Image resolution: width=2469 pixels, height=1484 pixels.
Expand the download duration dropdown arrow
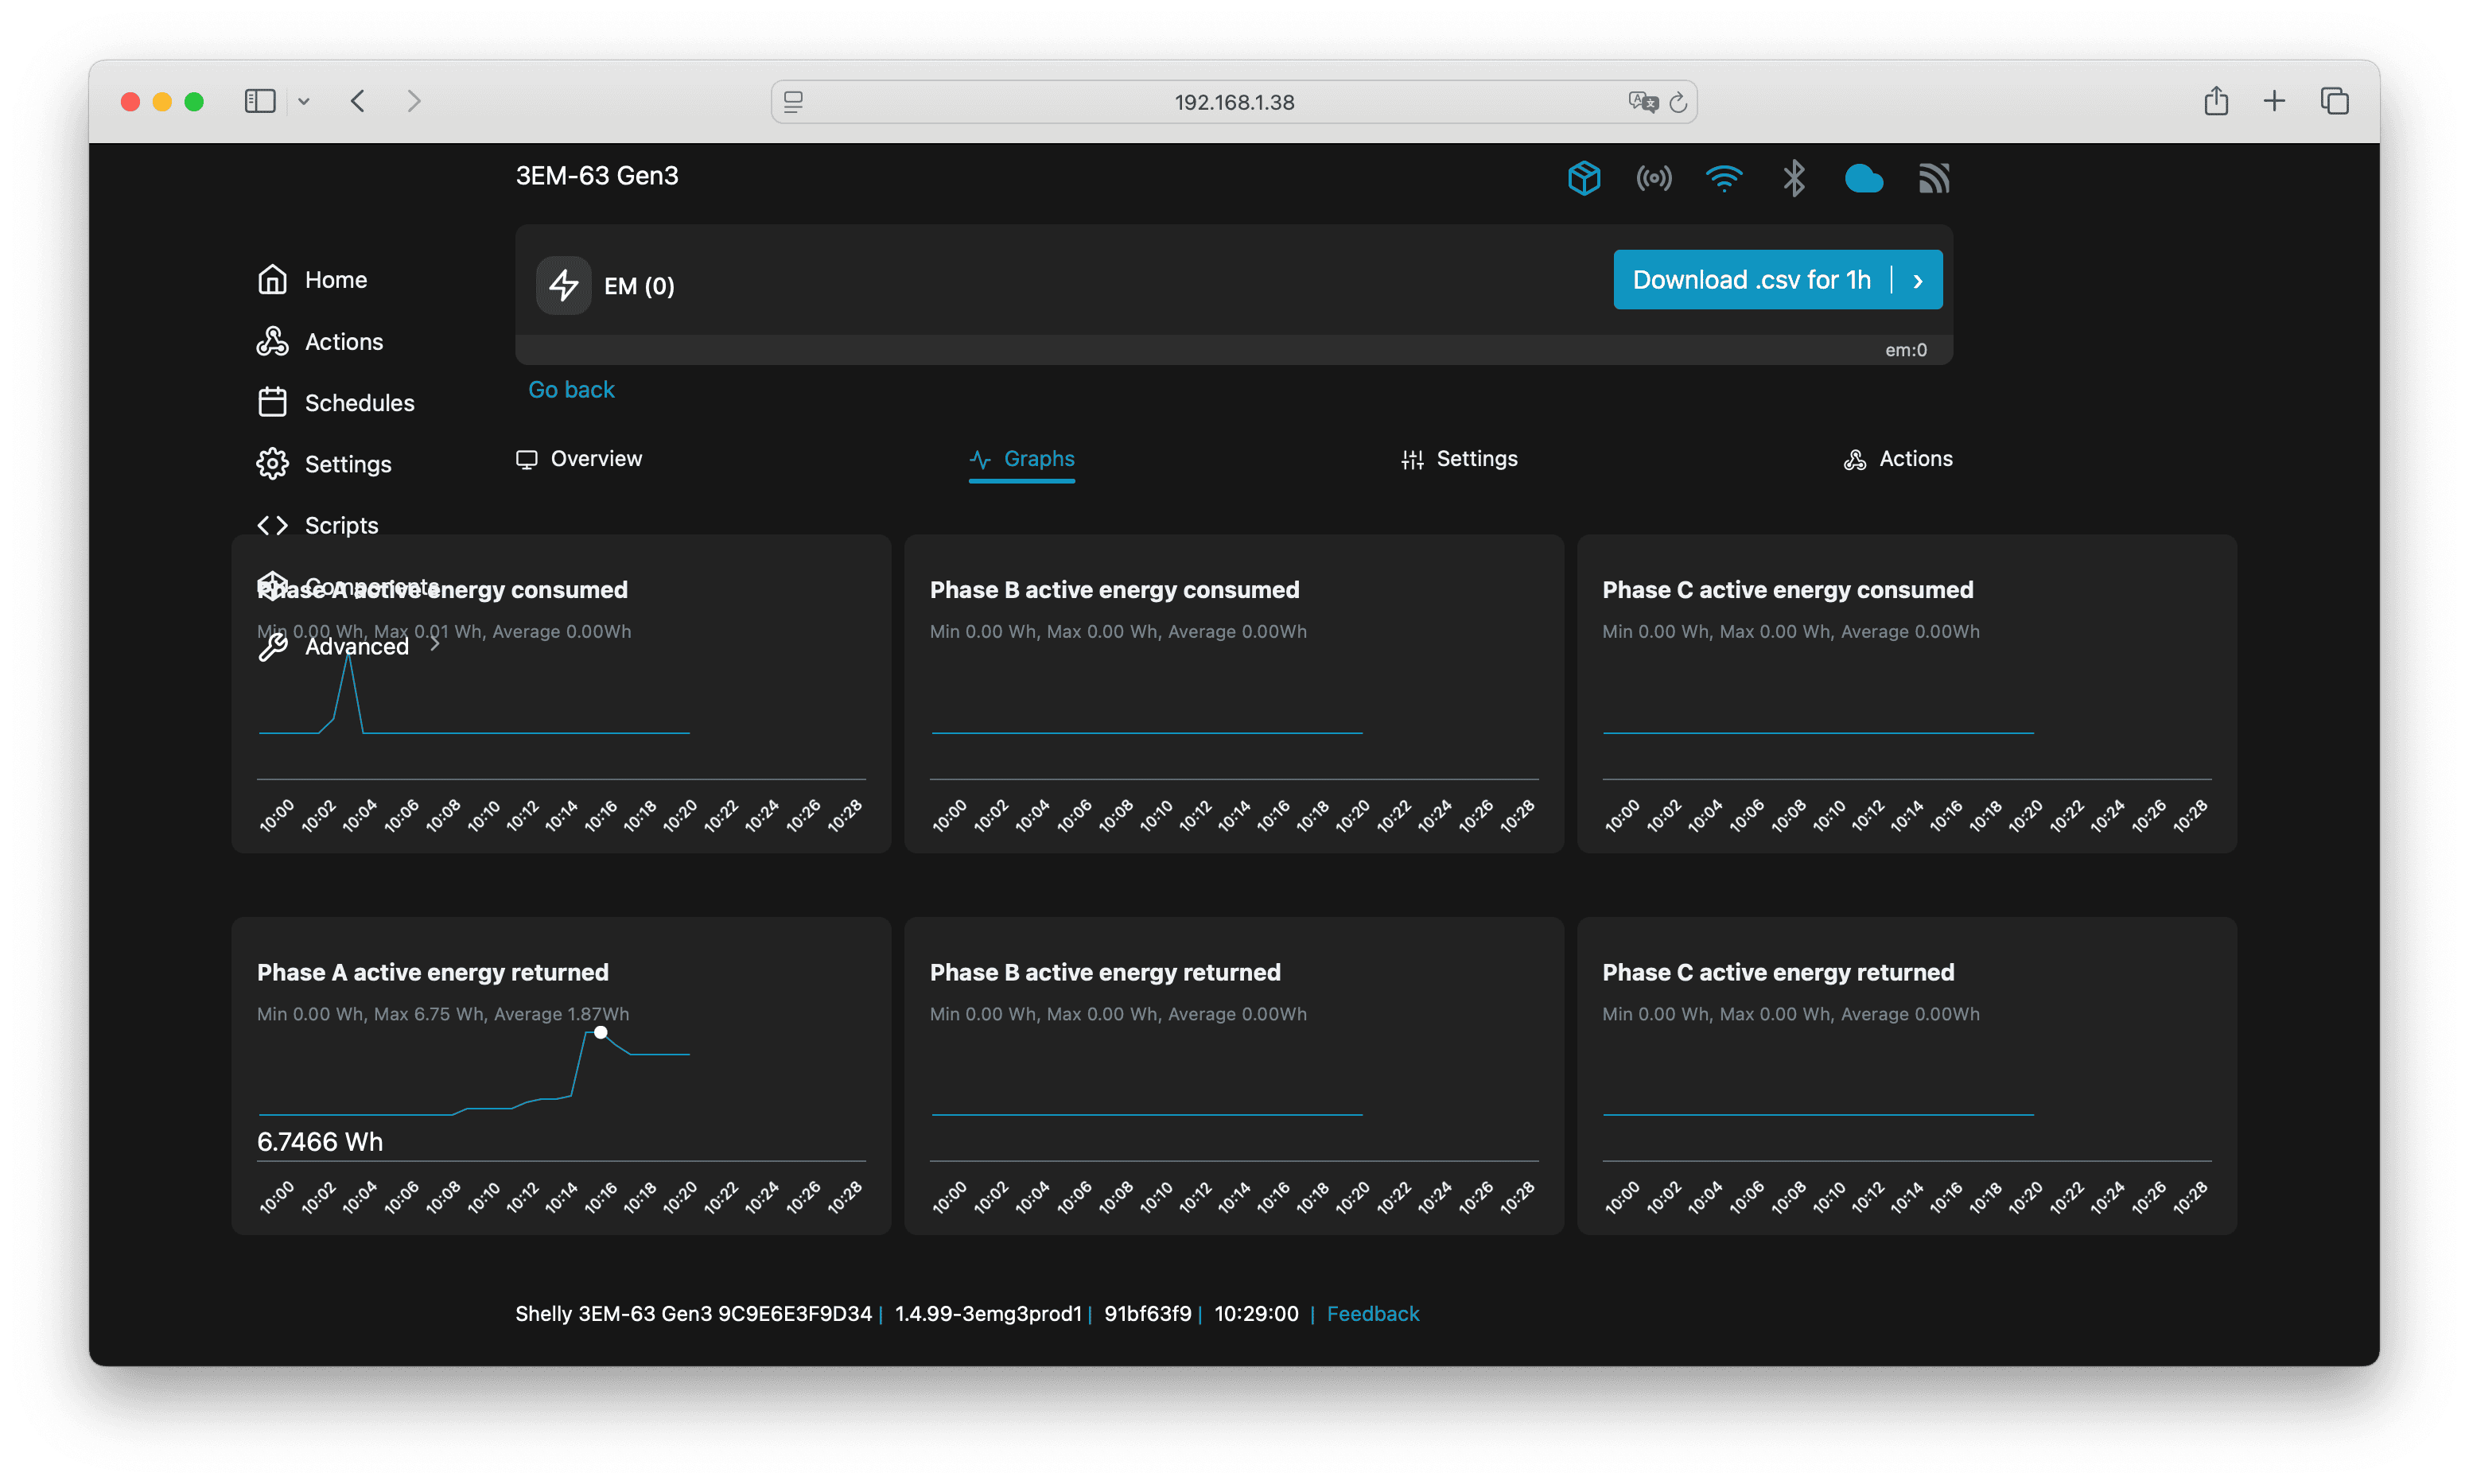pos(1917,281)
